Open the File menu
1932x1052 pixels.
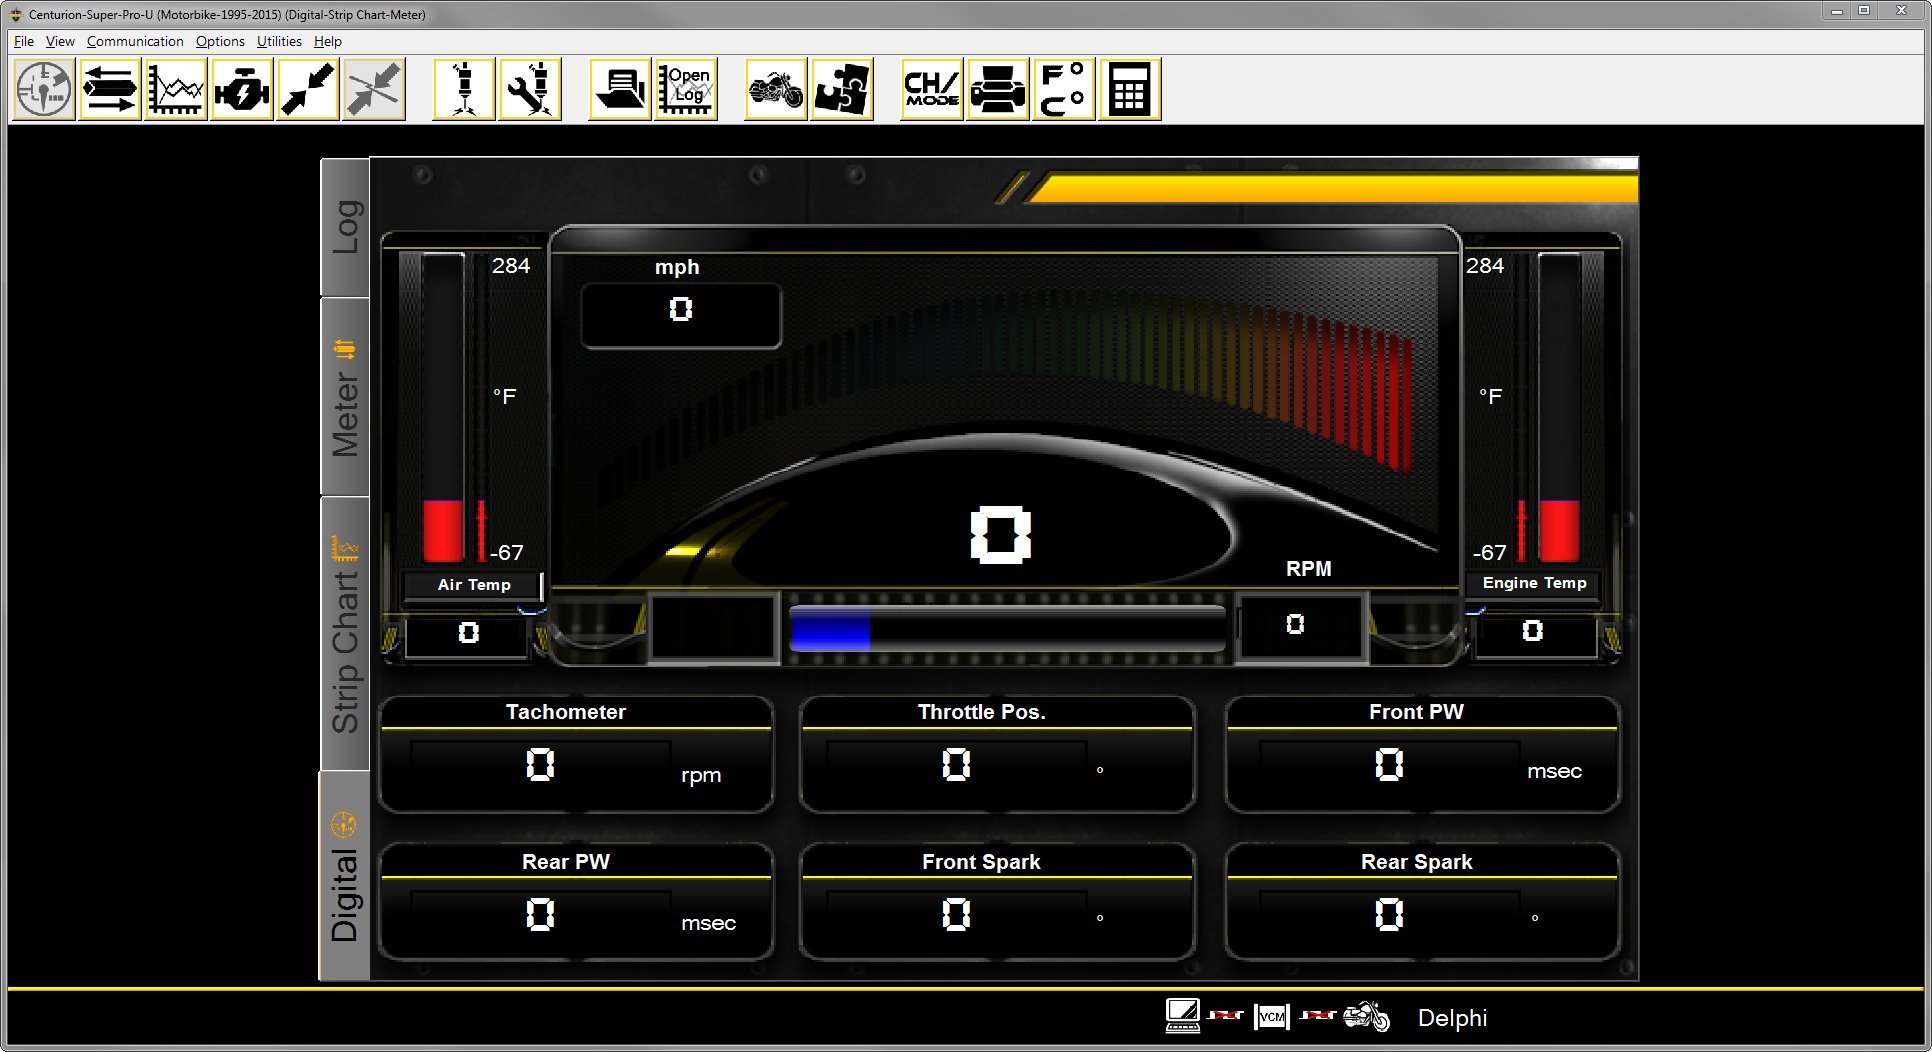[x=24, y=41]
